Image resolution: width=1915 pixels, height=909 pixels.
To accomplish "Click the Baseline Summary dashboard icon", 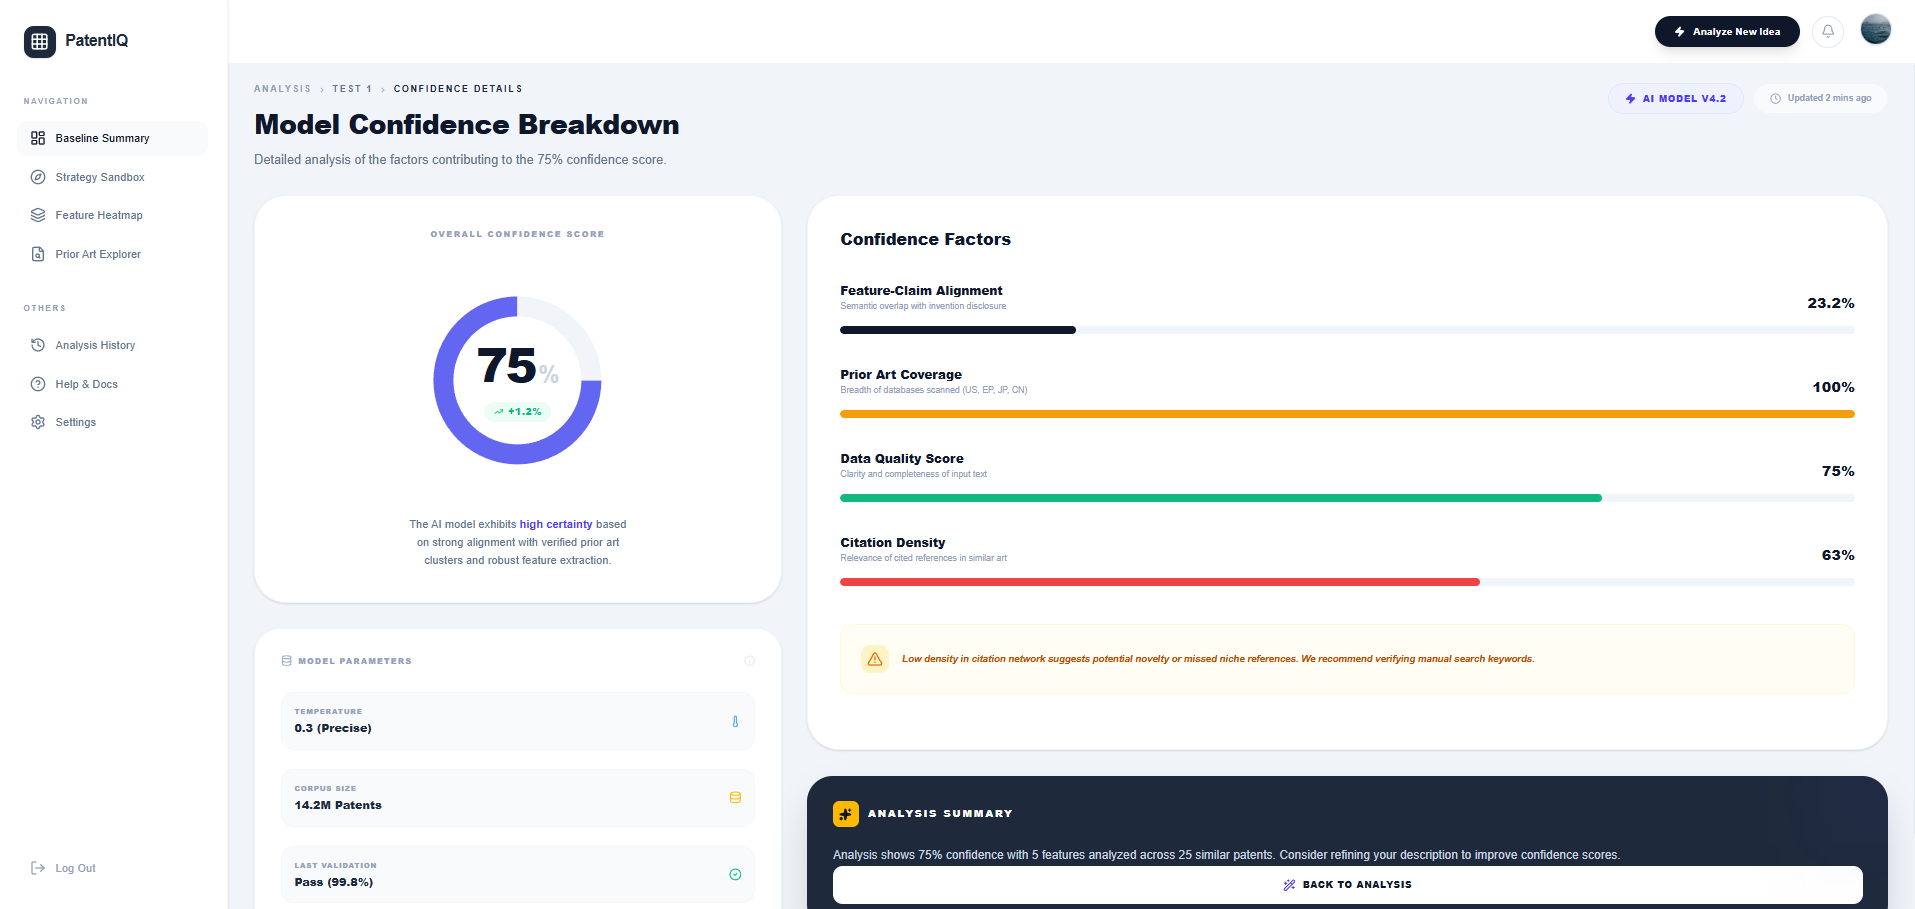I will click(x=38, y=138).
